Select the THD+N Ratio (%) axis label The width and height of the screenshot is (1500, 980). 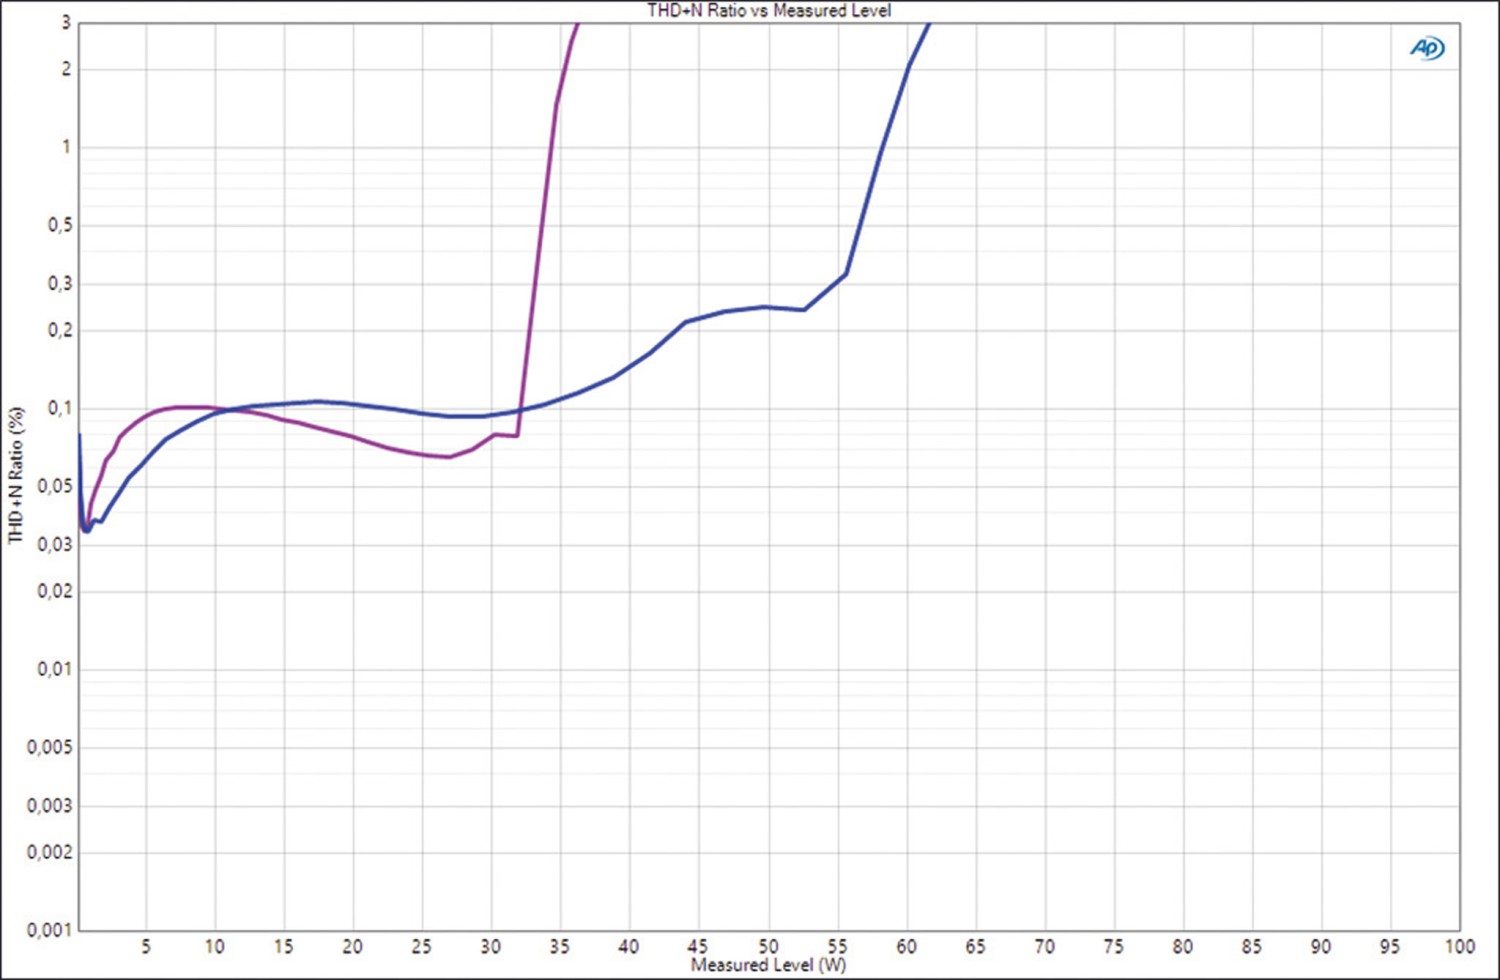point(15,475)
